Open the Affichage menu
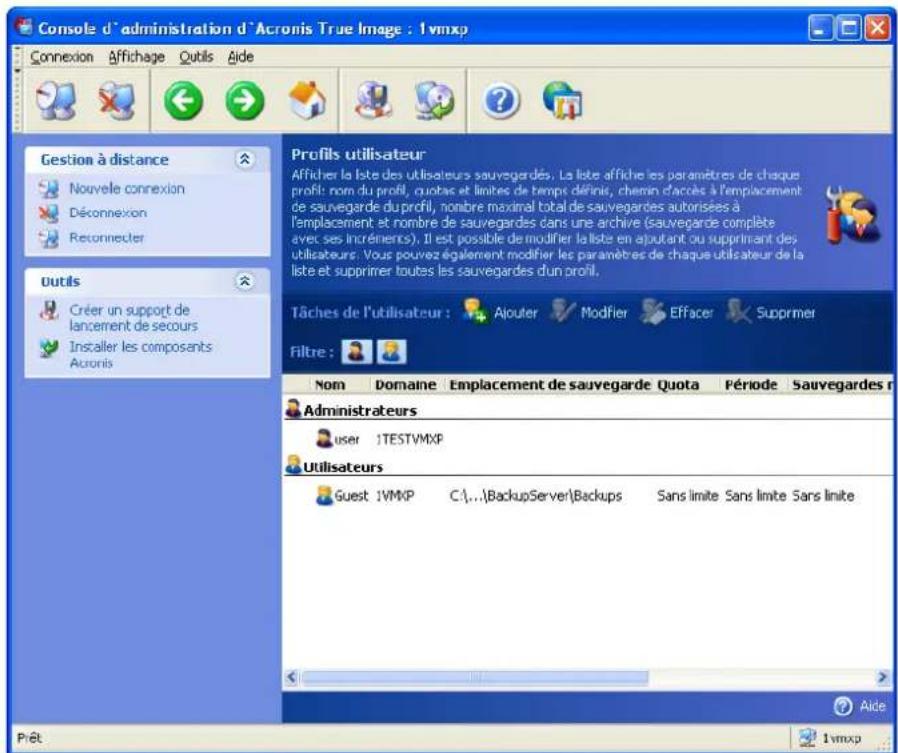The image size is (898, 753). click(x=136, y=57)
